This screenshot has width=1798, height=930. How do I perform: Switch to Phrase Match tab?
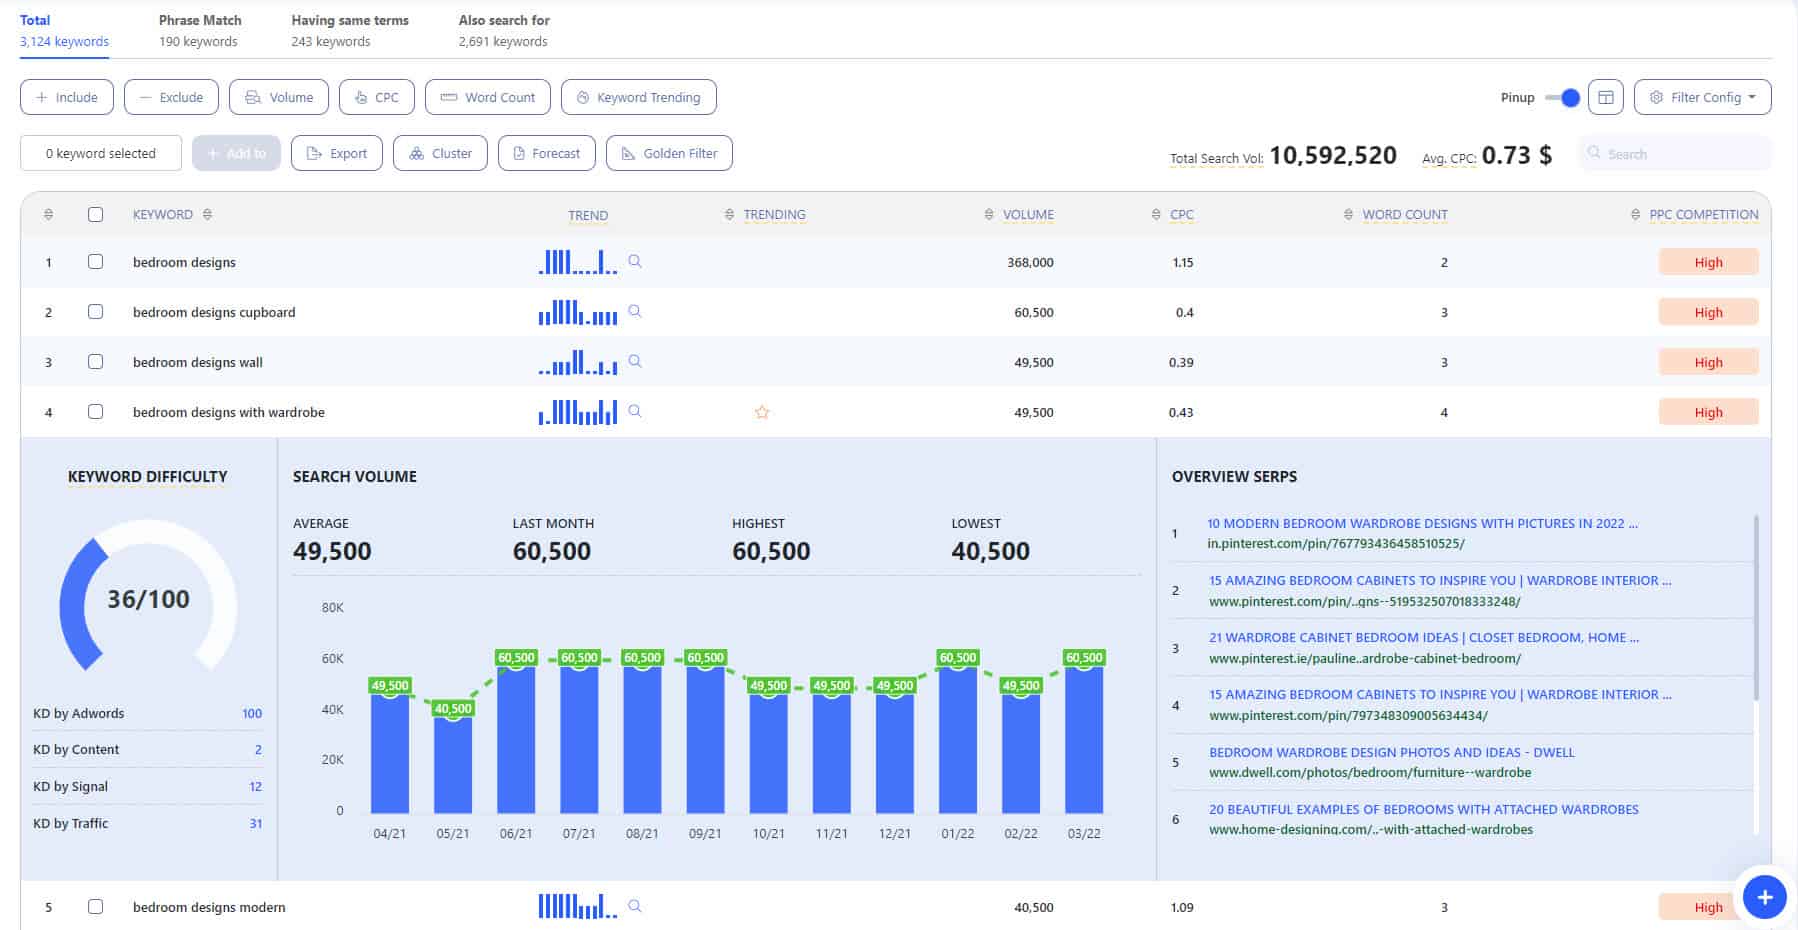coord(200,30)
